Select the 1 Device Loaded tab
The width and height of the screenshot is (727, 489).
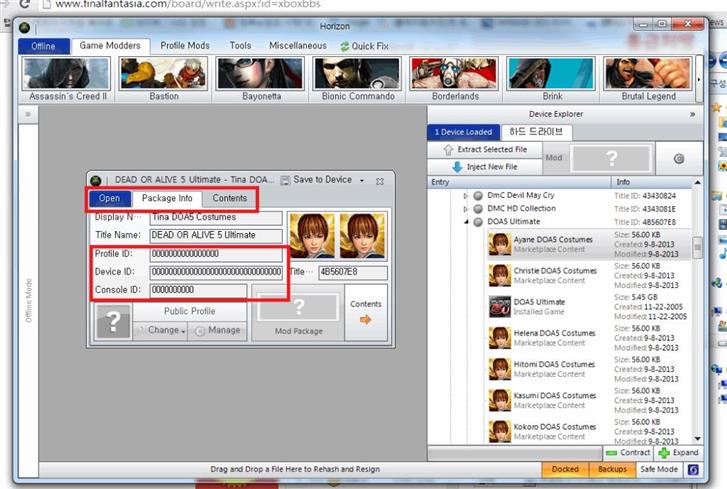(x=463, y=132)
